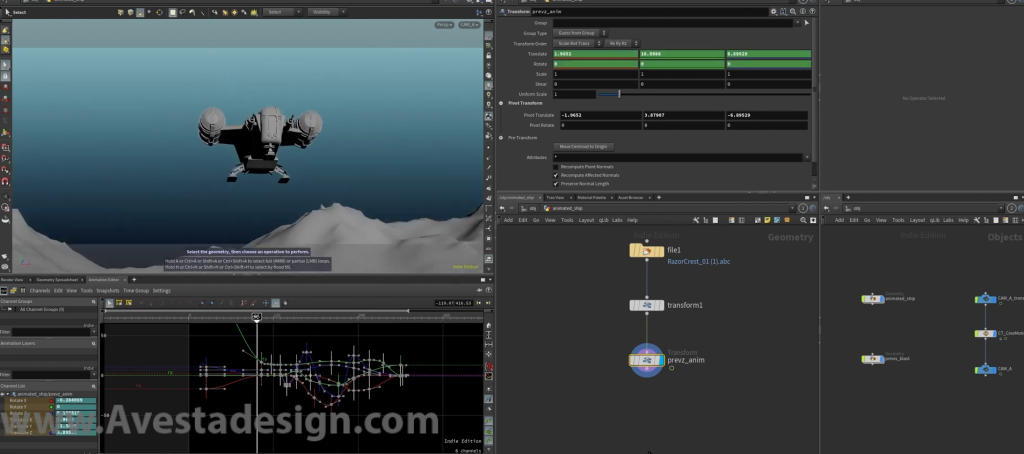The width and height of the screenshot is (1024, 454).
Task: Click the sticky note icon in animated_ship network
Action: coord(768,220)
